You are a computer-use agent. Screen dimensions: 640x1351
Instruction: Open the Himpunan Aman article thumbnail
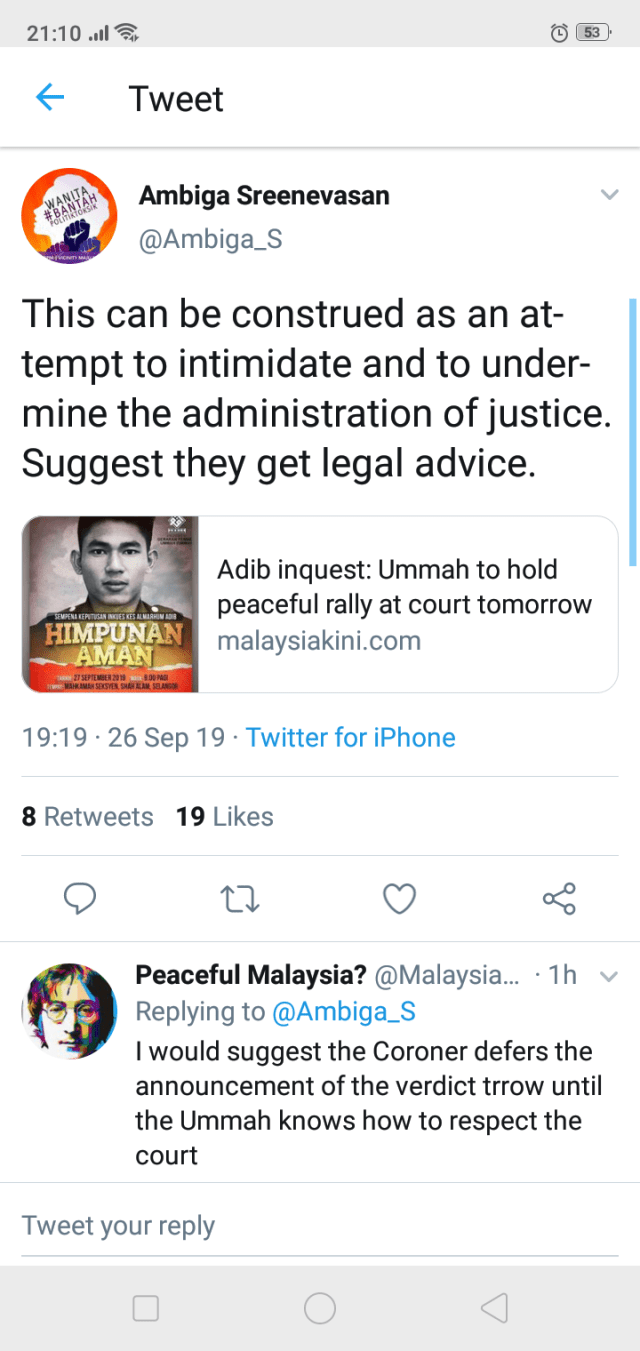(111, 604)
